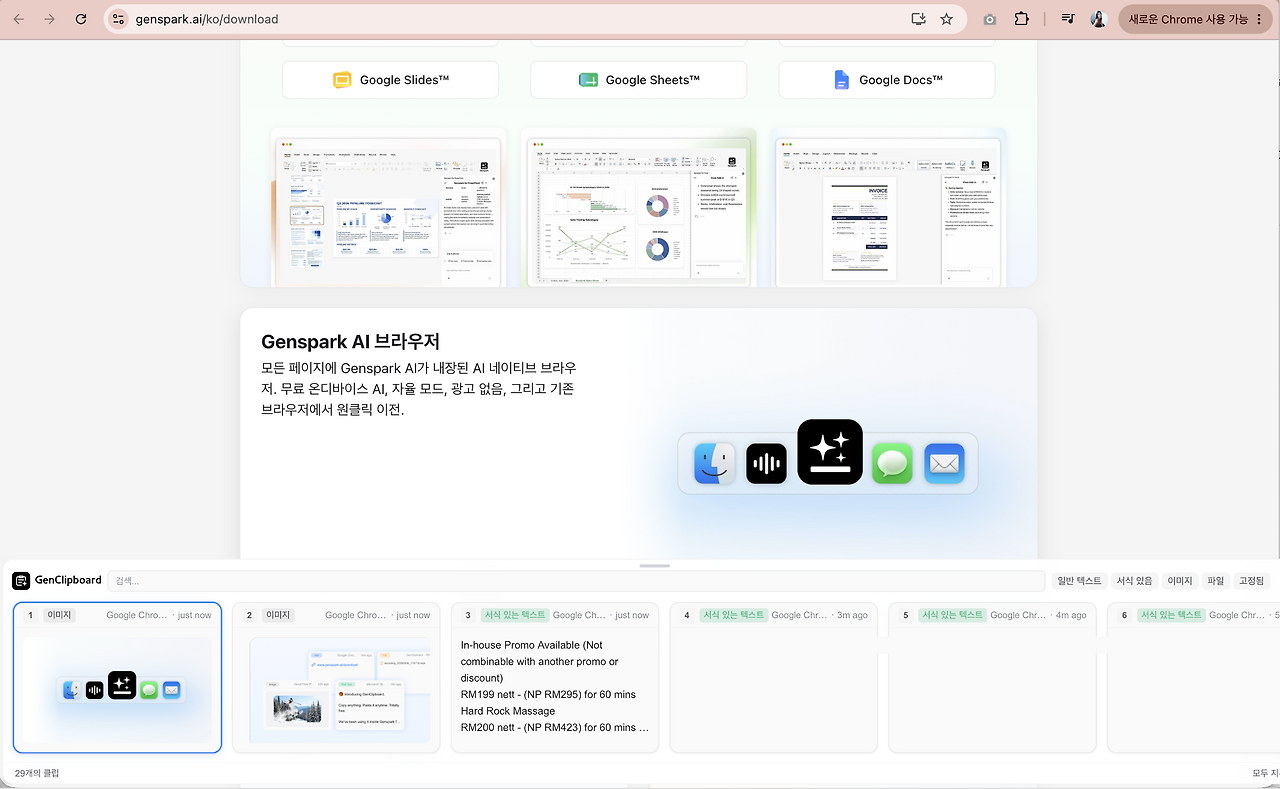Go forward to the next page
The height and width of the screenshot is (789, 1280).
pos(50,19)
